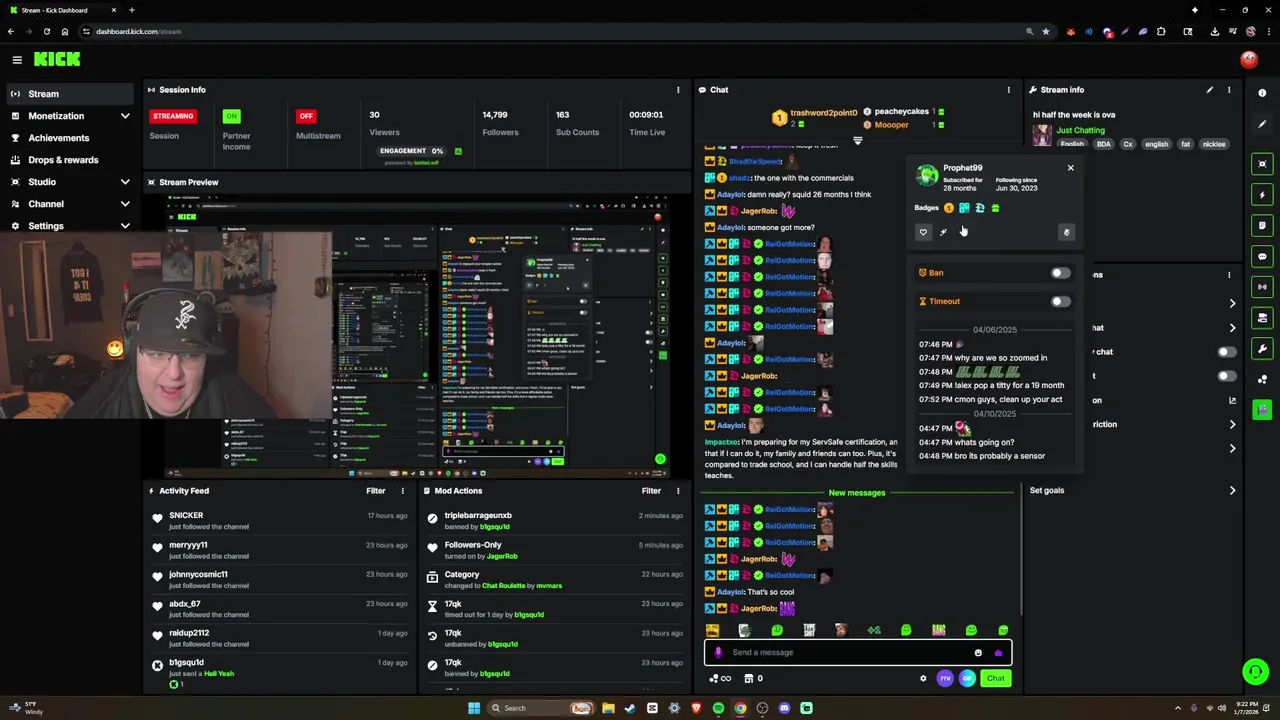Open Achievements in the sidebar

58,138
